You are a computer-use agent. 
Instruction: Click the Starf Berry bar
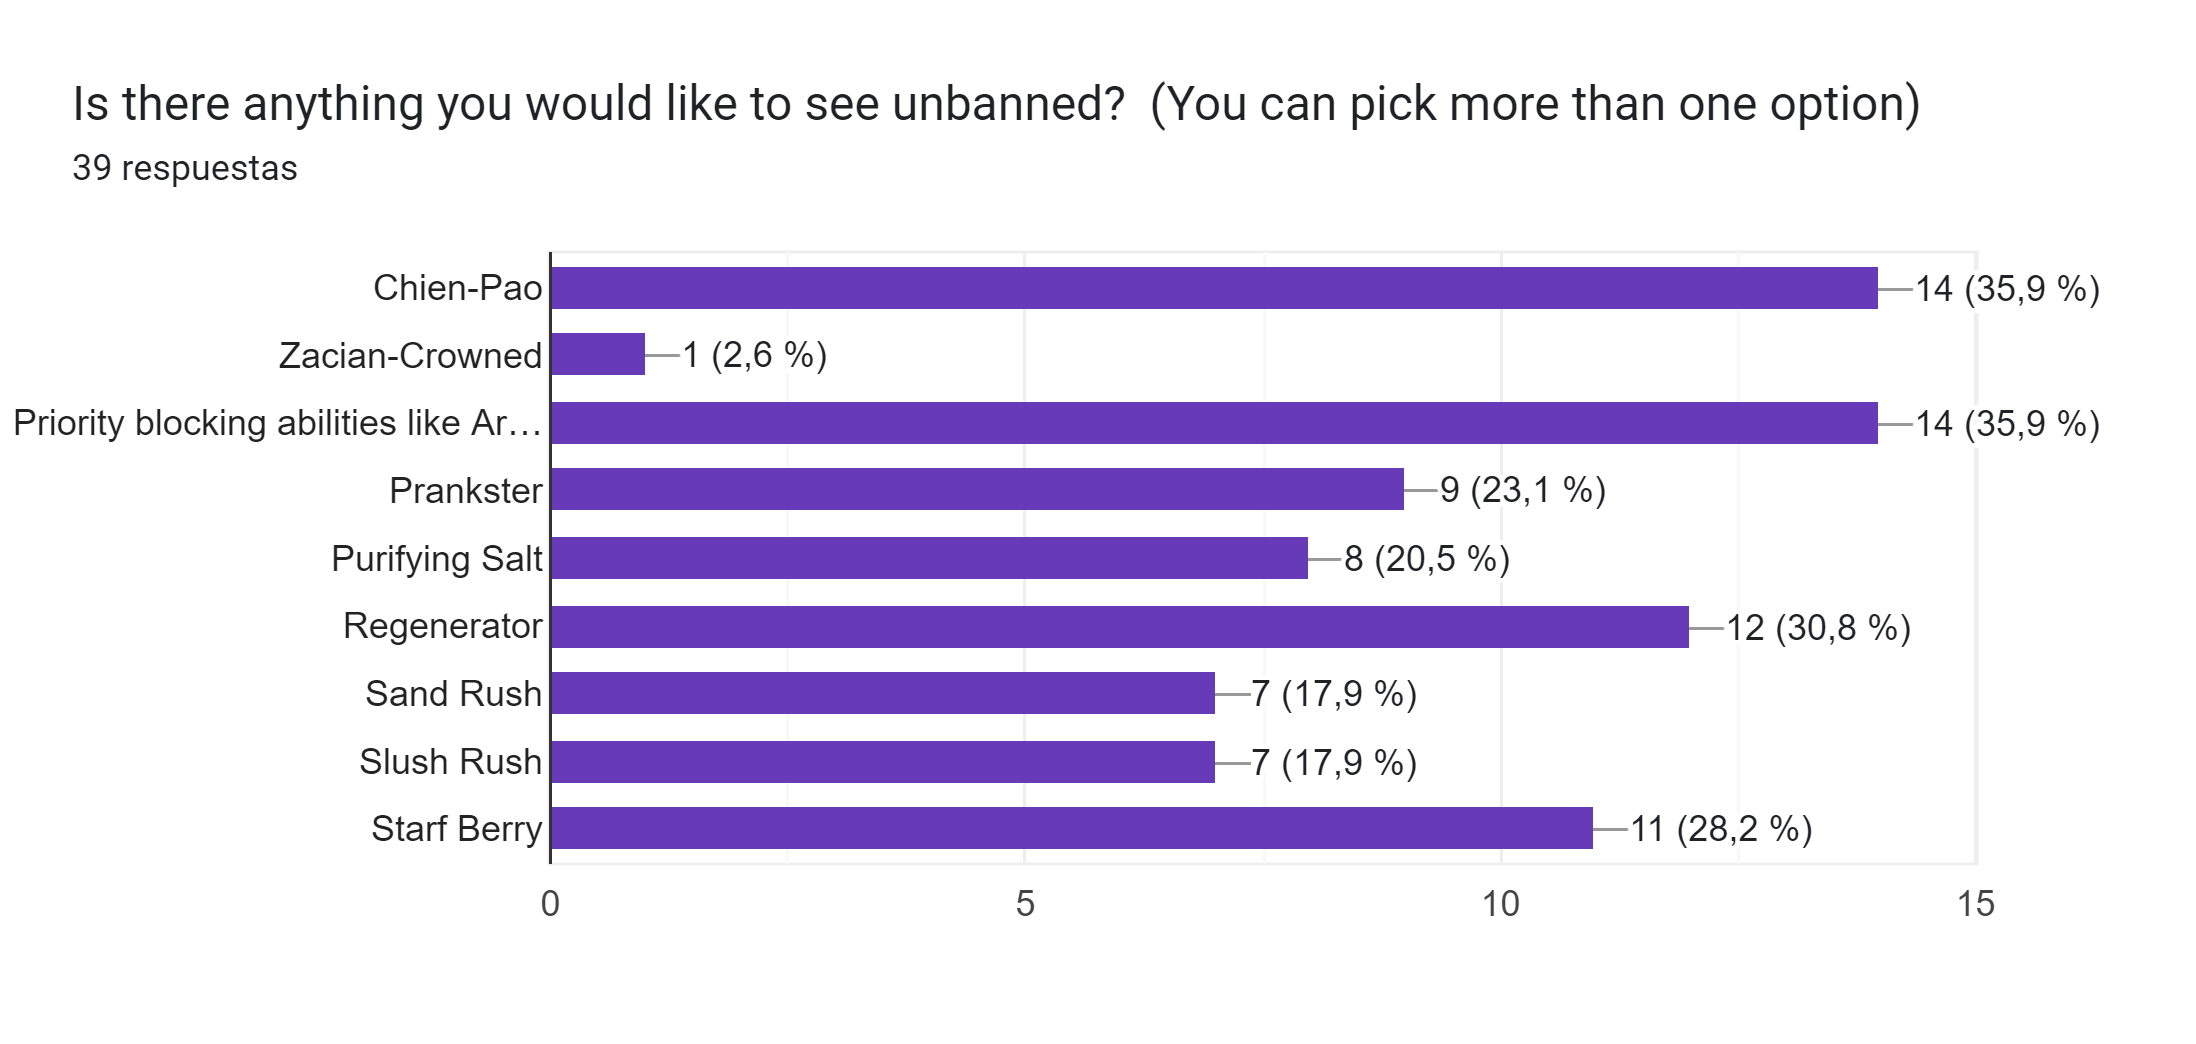(x=1072, y=828)
